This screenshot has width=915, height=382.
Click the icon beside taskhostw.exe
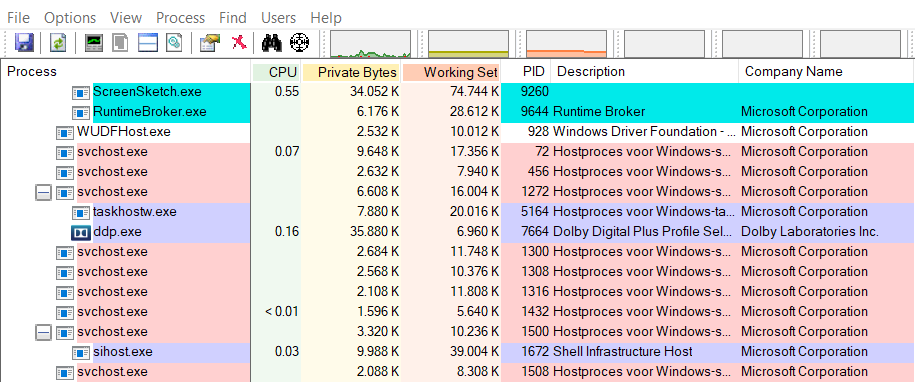tap(81, 212)
